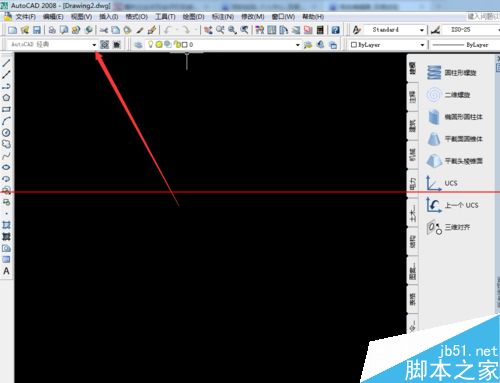The height and width of the screenshot is (383, 500).
Task: Toggle layer 0 lock padlock icon
Action: click(x=177, y=44)
